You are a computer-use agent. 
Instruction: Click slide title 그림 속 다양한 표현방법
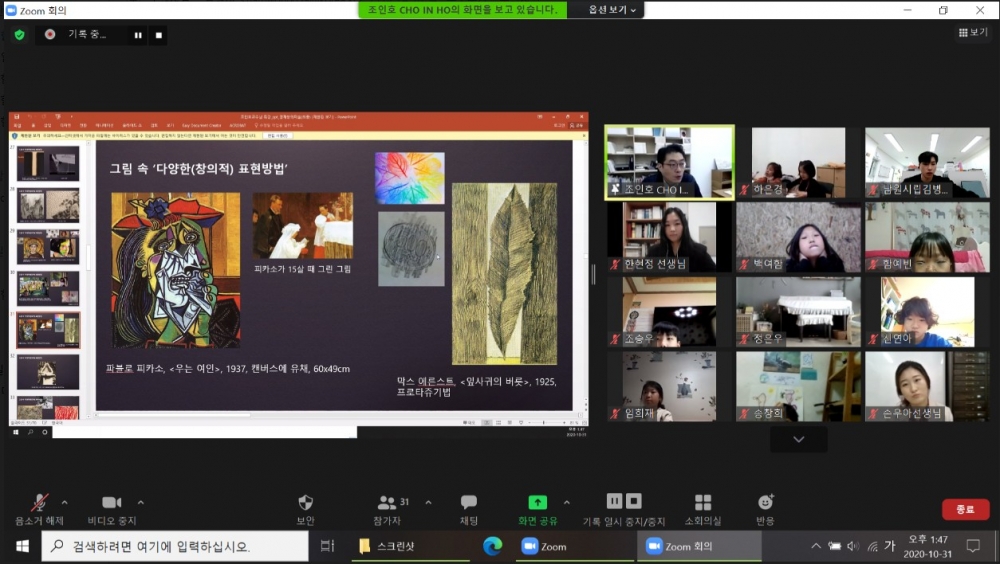(198, 168)
